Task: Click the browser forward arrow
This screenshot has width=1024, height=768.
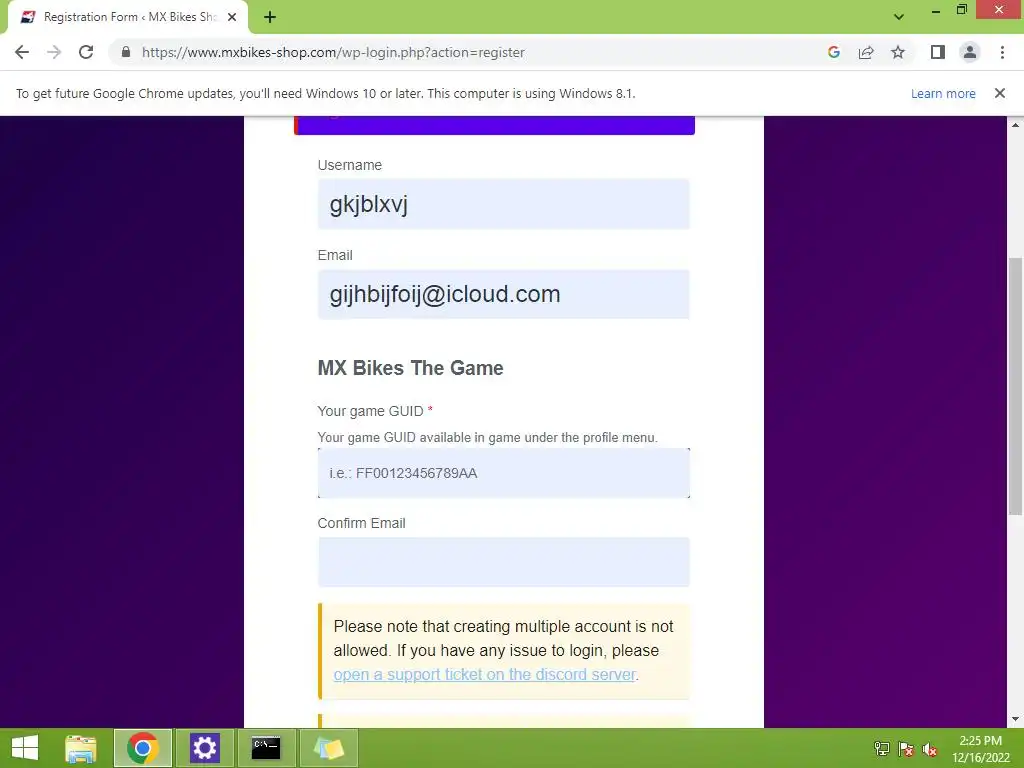Action: [x=54, y=52]
